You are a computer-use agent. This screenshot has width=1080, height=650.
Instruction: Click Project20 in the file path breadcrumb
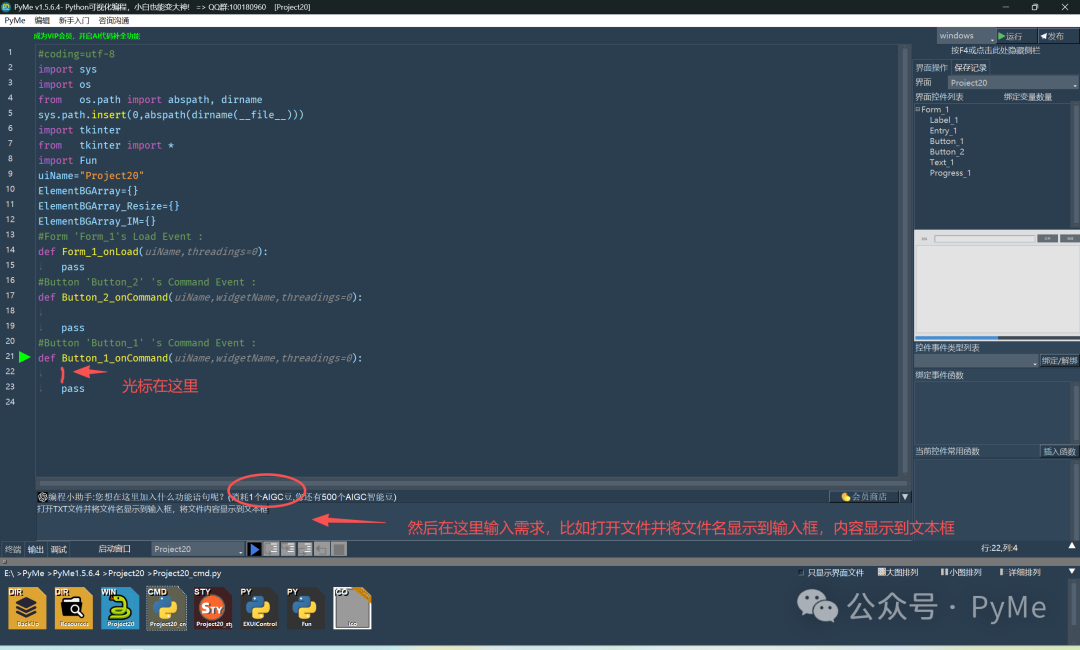(x=126, y=573)
